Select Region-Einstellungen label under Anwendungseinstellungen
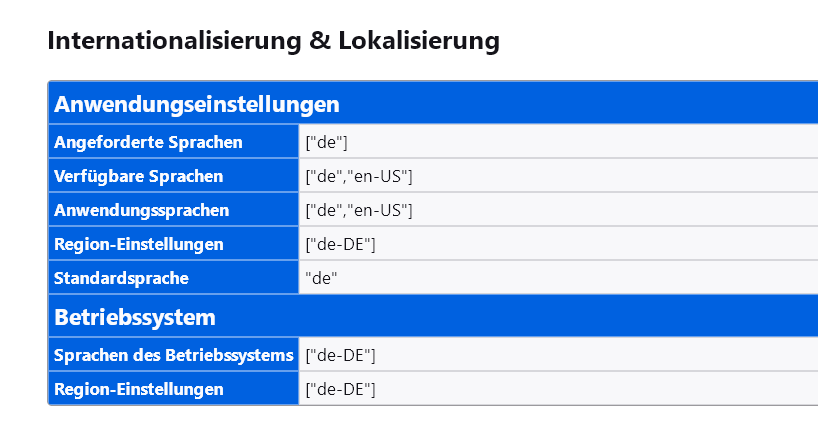 click(x=139, y=244)
